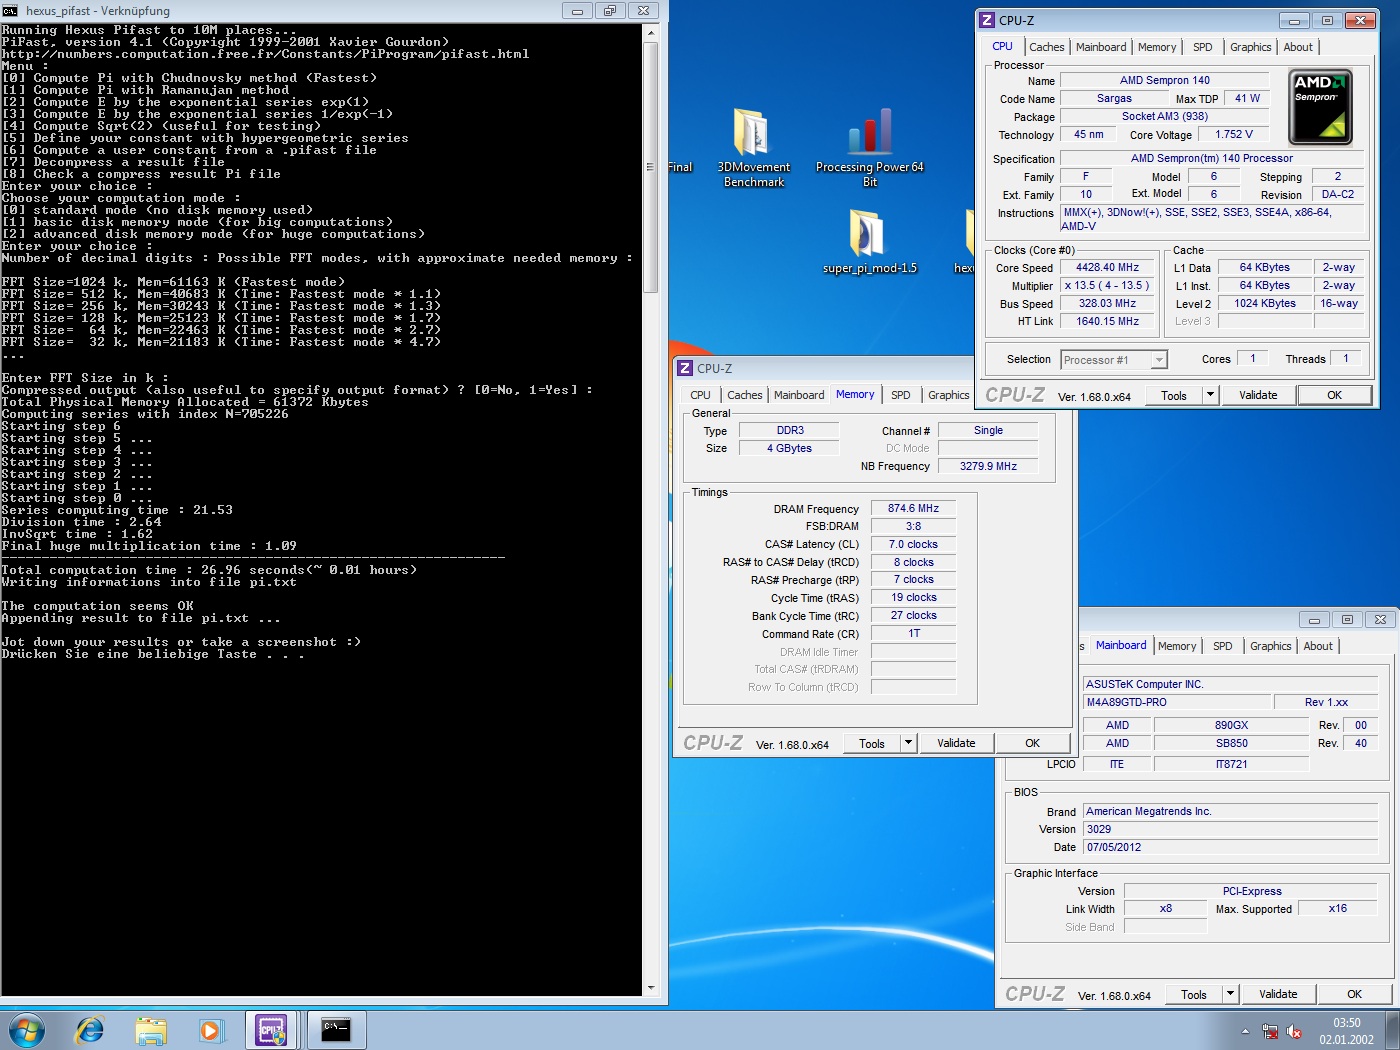
Task: Click the NB Frequency 3279.9 MHz field
Action: point(988,466)
